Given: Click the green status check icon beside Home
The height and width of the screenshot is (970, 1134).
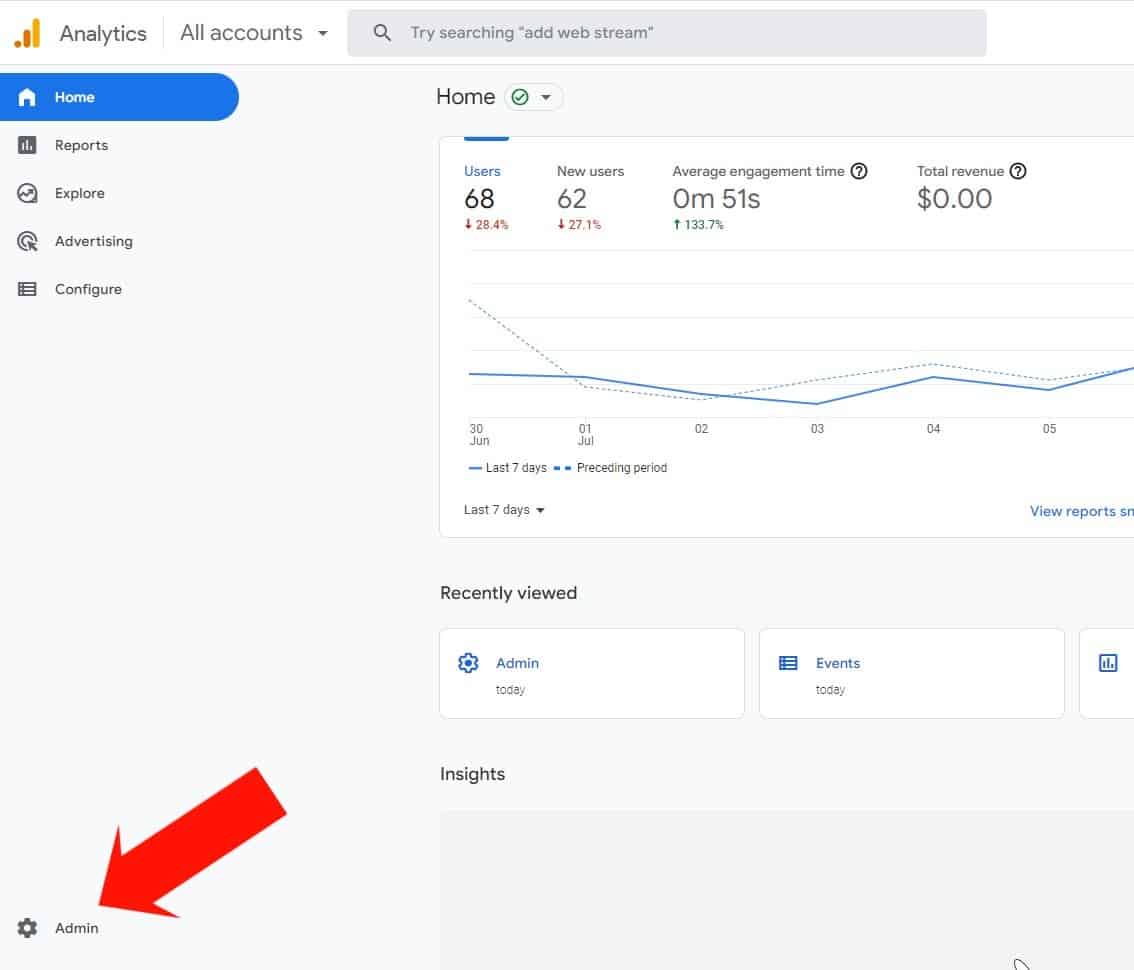Looking at the screenshot, I should (x=520, y=97).
